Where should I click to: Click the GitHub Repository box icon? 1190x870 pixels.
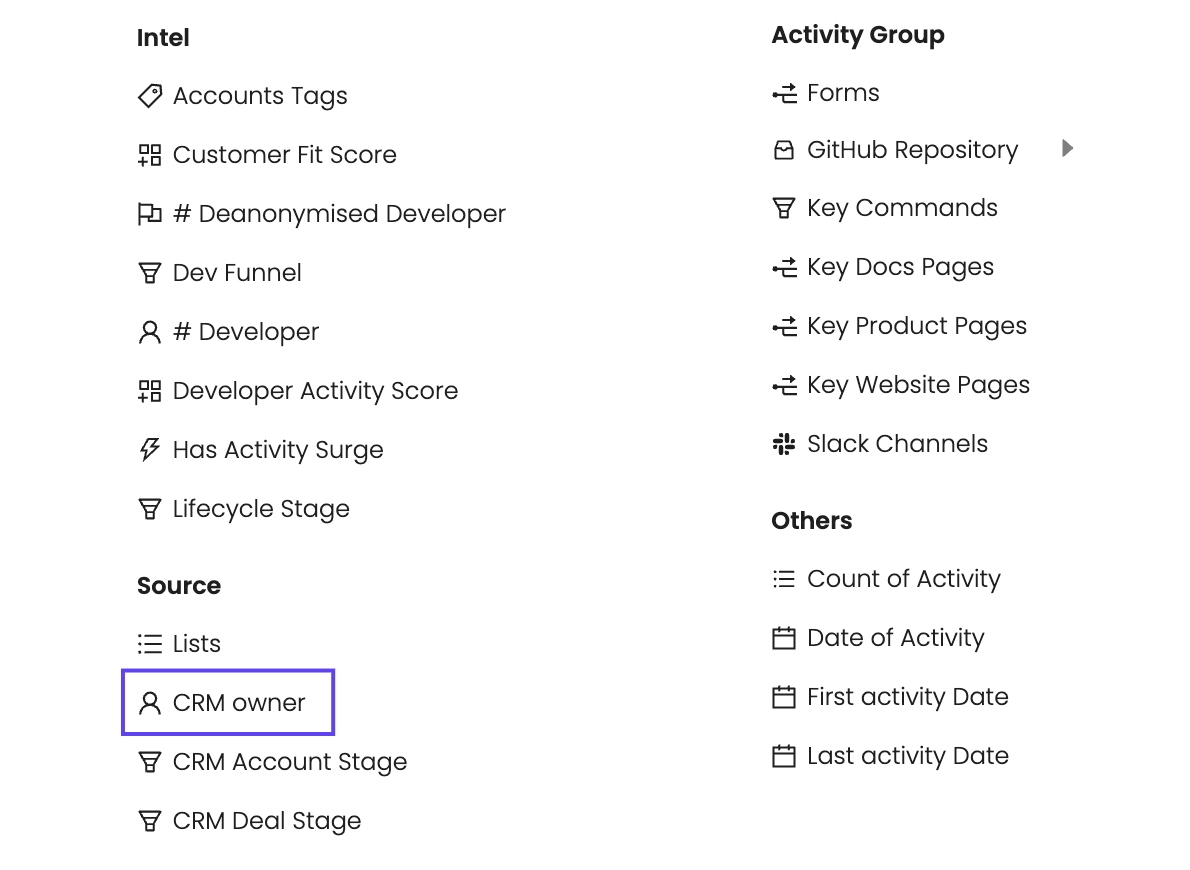click(784, 150)
